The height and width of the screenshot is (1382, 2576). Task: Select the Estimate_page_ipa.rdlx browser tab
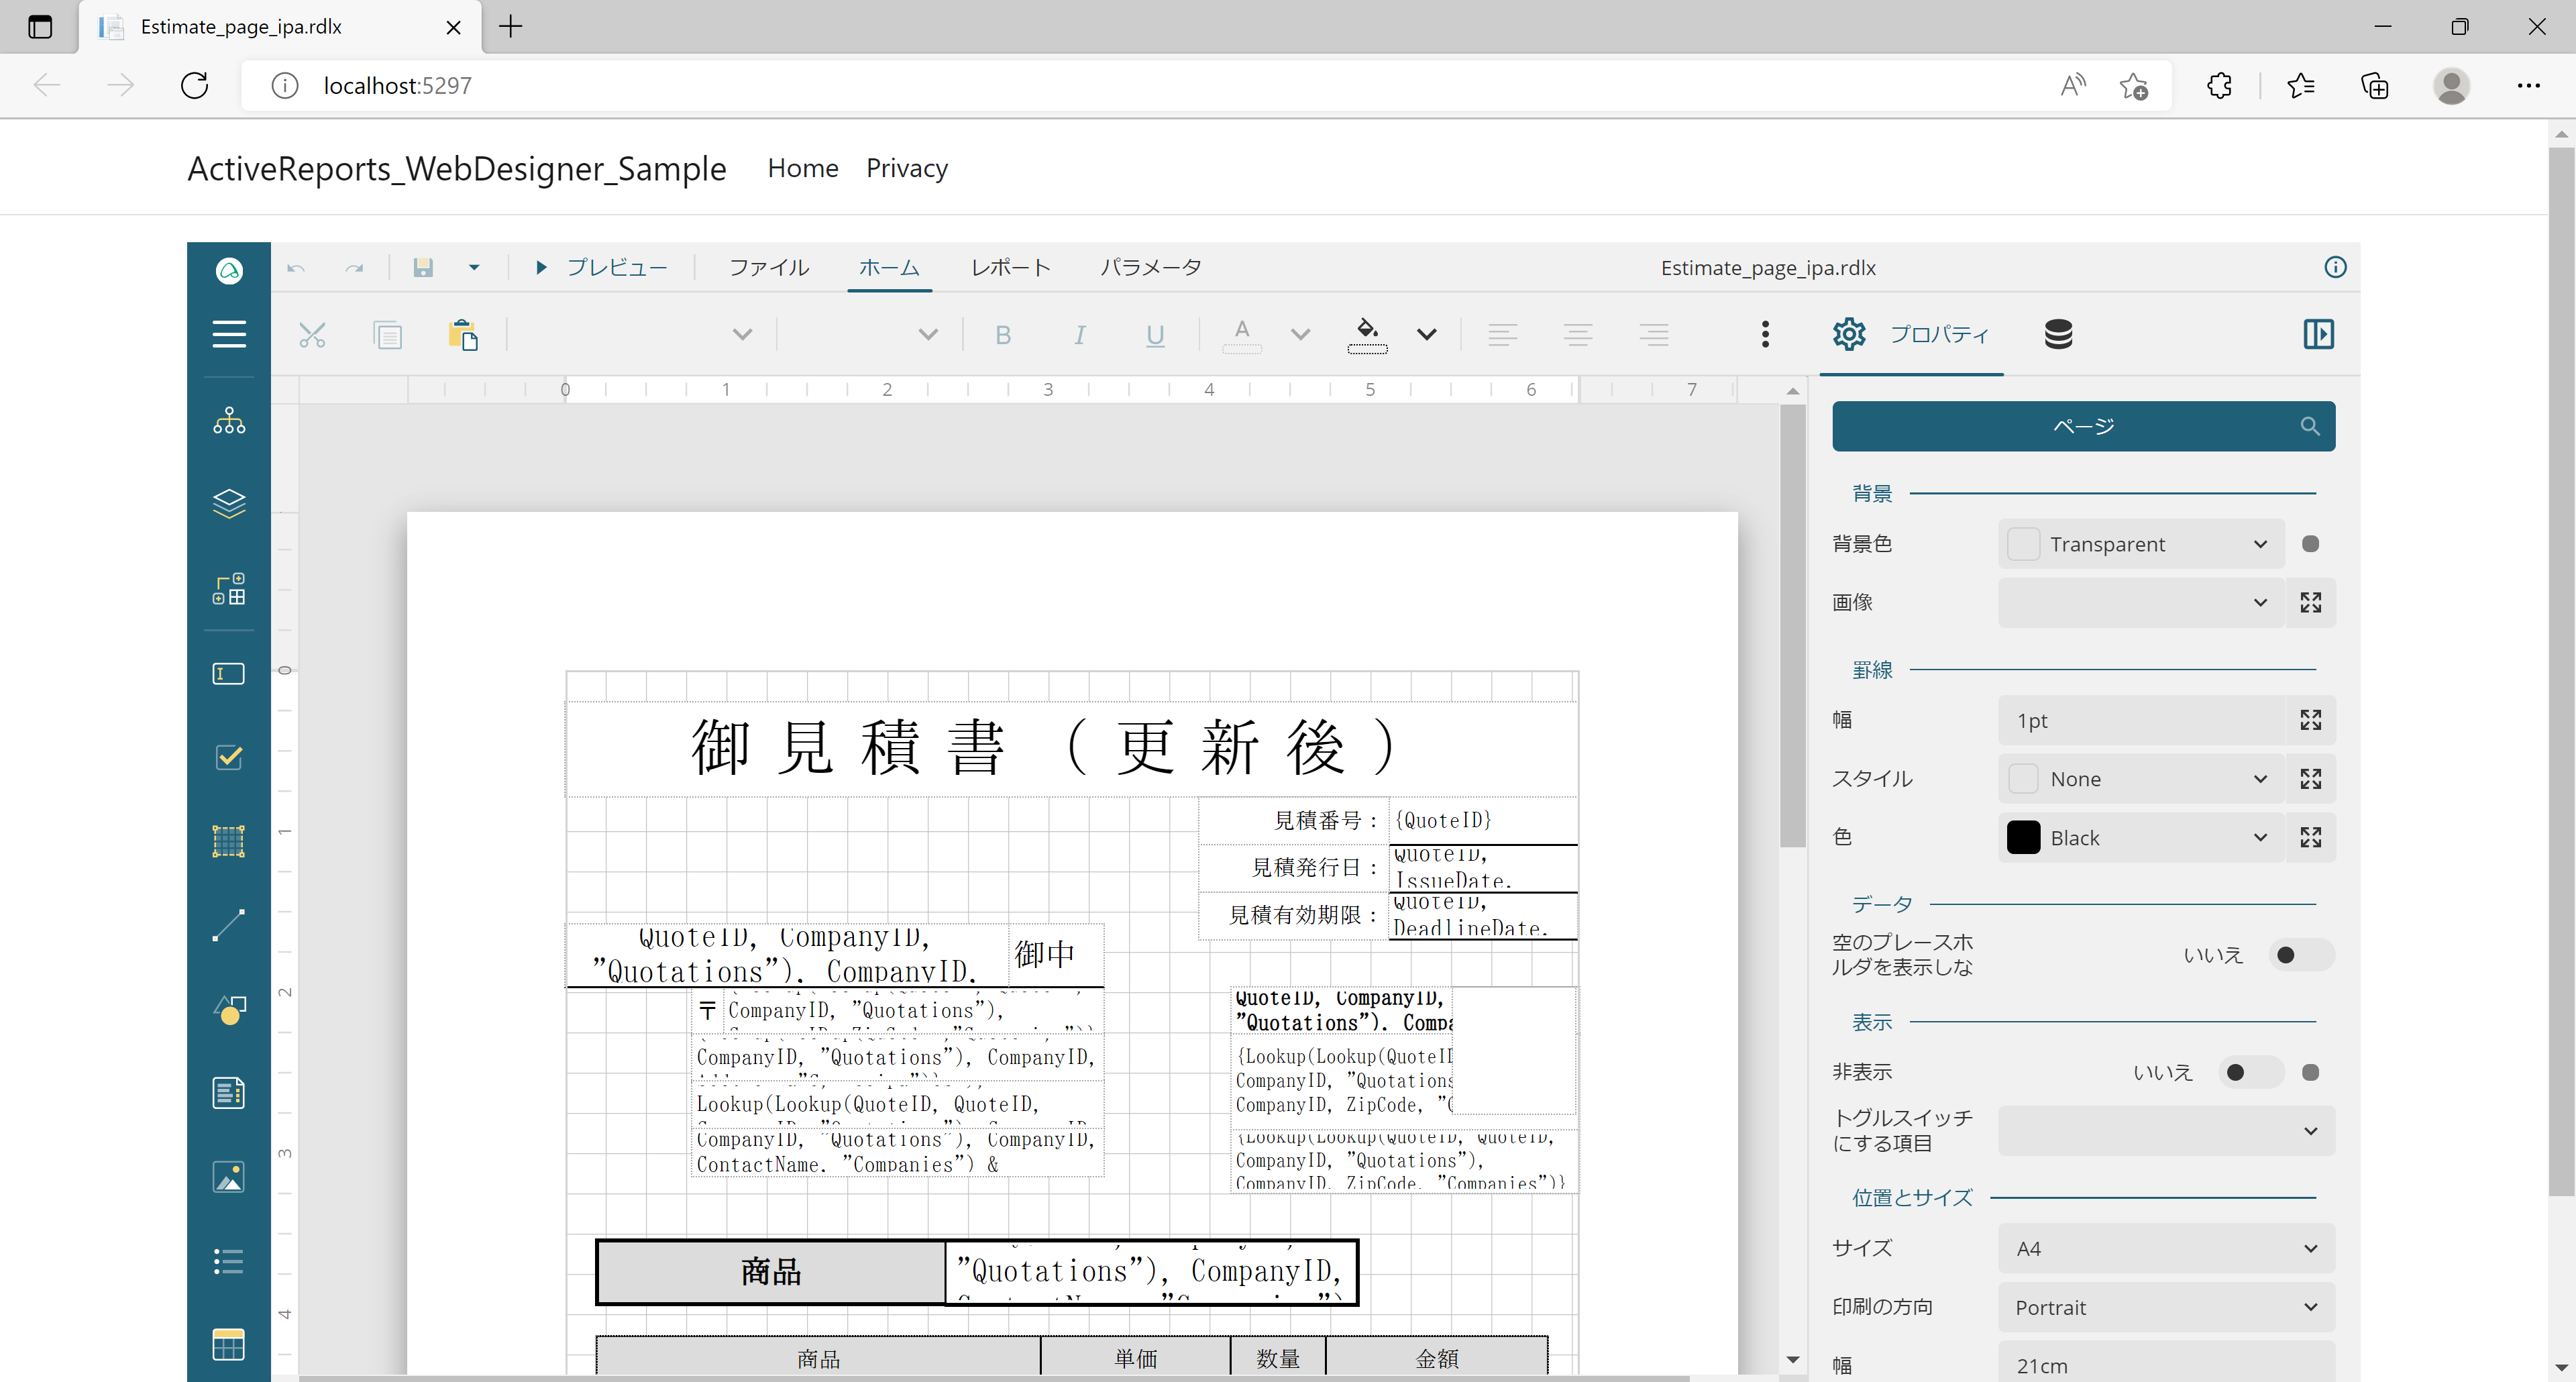(280, 27)
